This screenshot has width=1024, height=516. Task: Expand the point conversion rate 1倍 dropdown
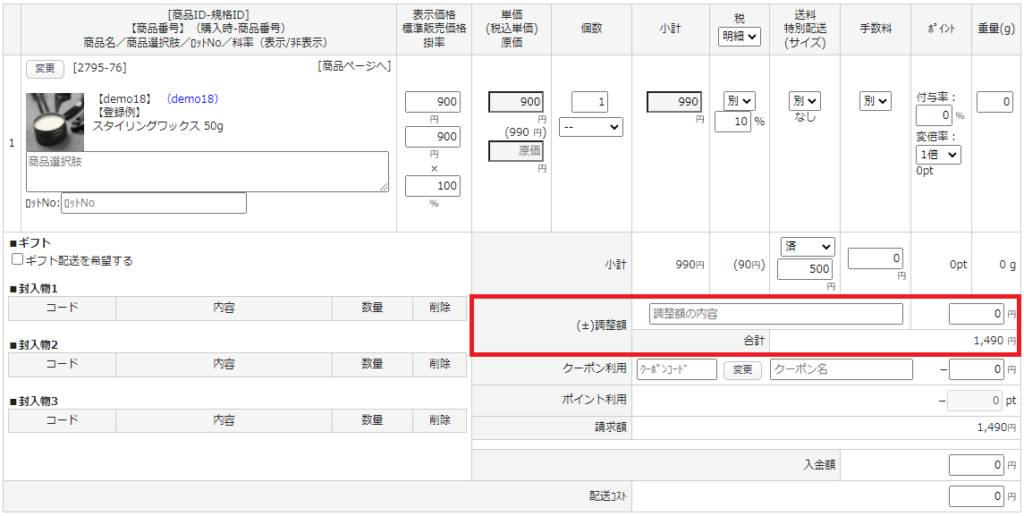click(x=938, y=155)
